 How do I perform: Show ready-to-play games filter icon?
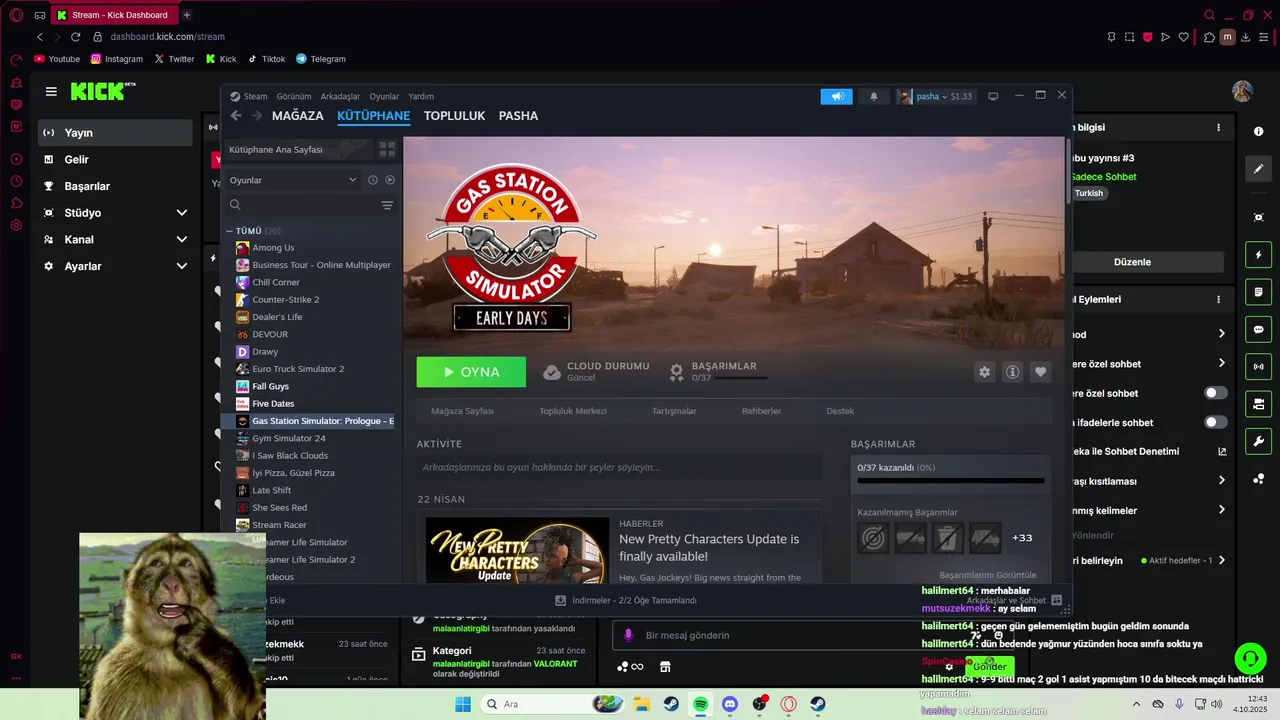pyautogui.click(x=390, y=180)
